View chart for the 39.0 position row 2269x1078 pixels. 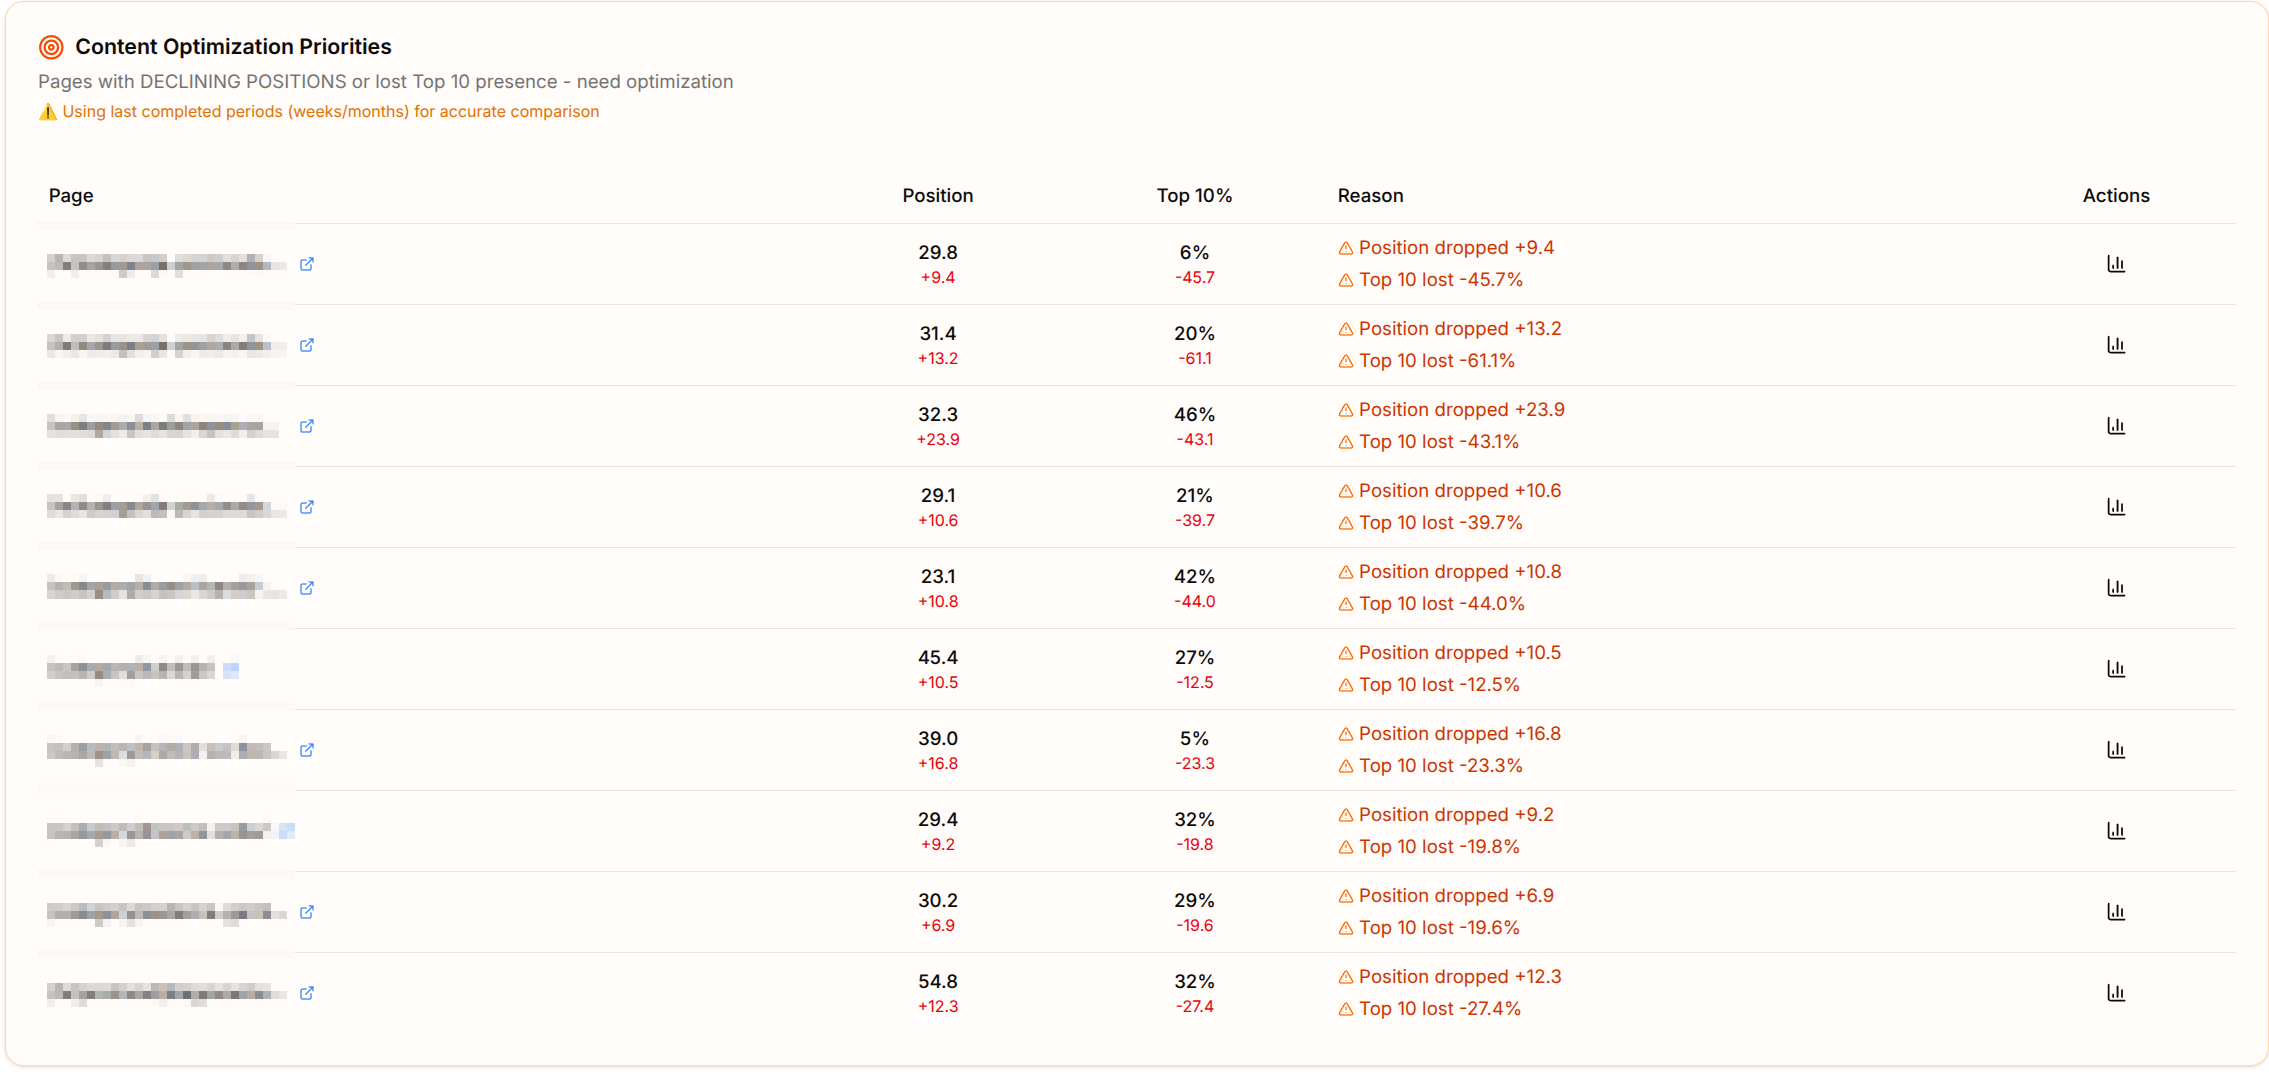tap(2115, 750)
